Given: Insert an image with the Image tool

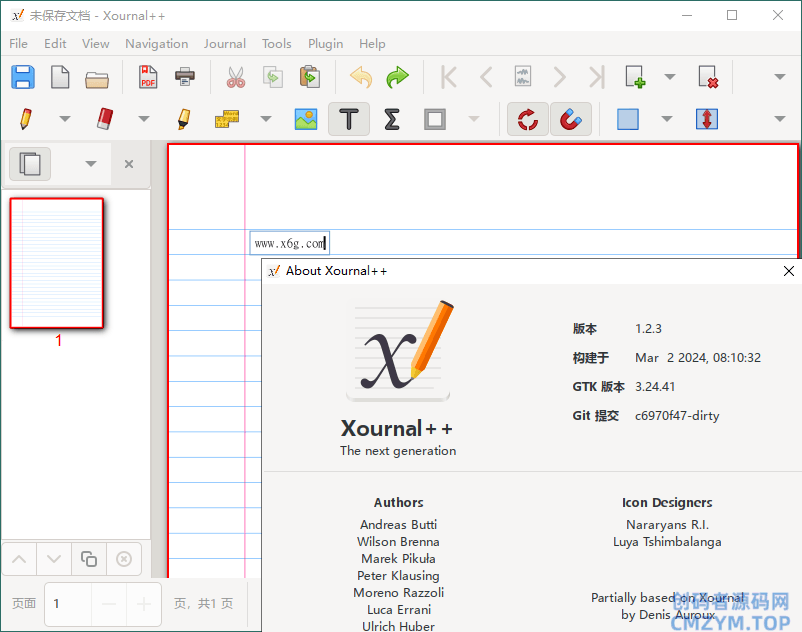Looking at the screenshot, I should pos(306,119).
